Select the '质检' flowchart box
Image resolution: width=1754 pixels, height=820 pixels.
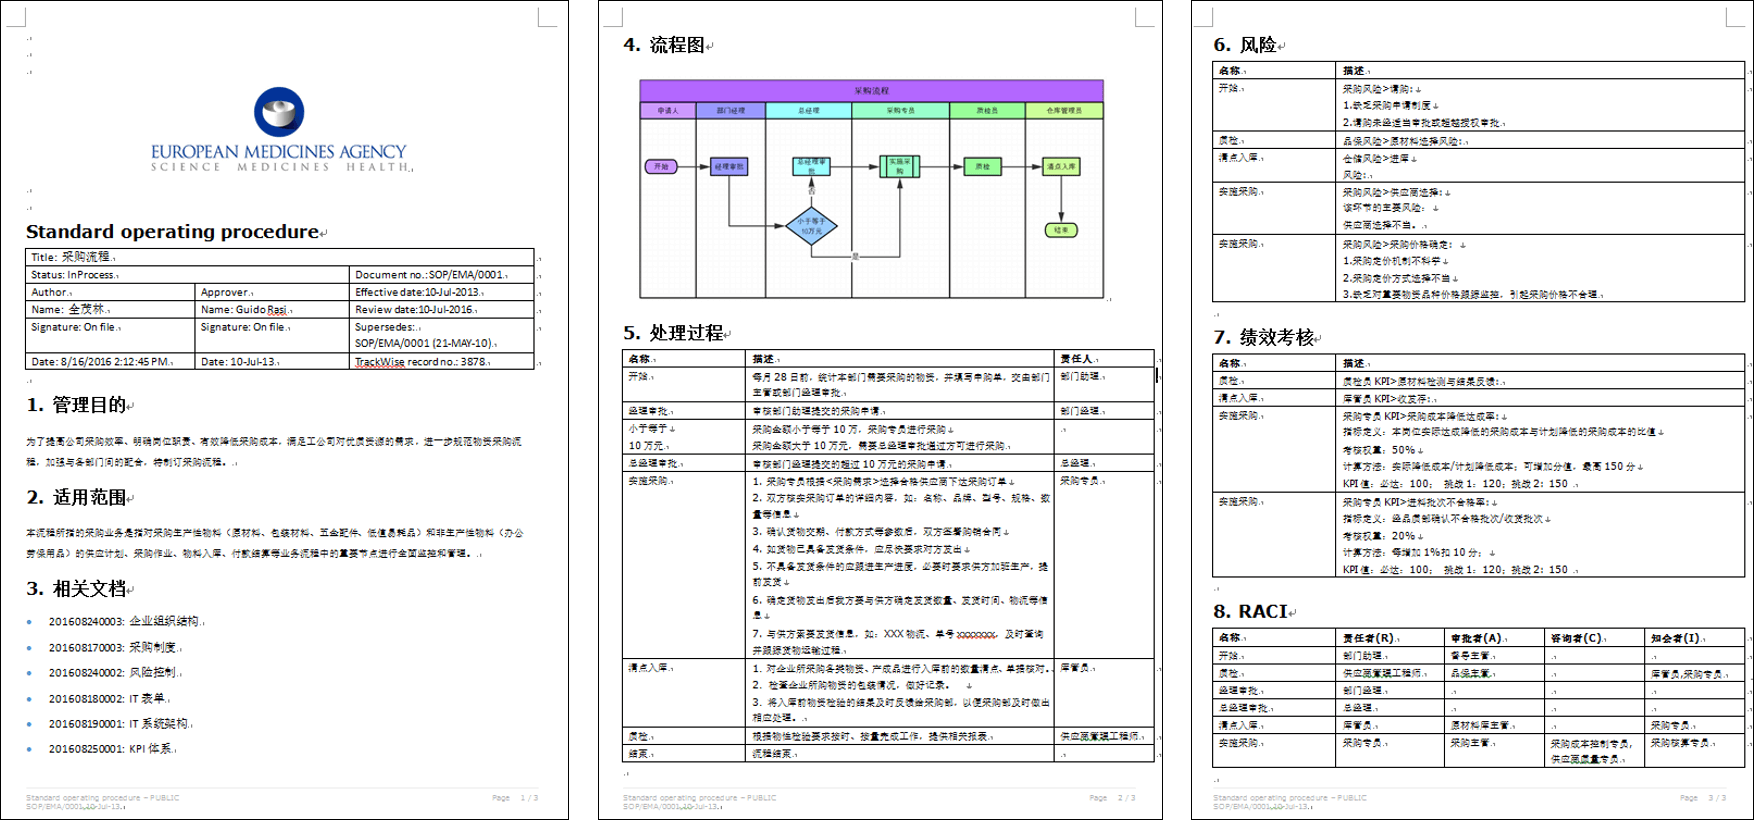(982, 167)
